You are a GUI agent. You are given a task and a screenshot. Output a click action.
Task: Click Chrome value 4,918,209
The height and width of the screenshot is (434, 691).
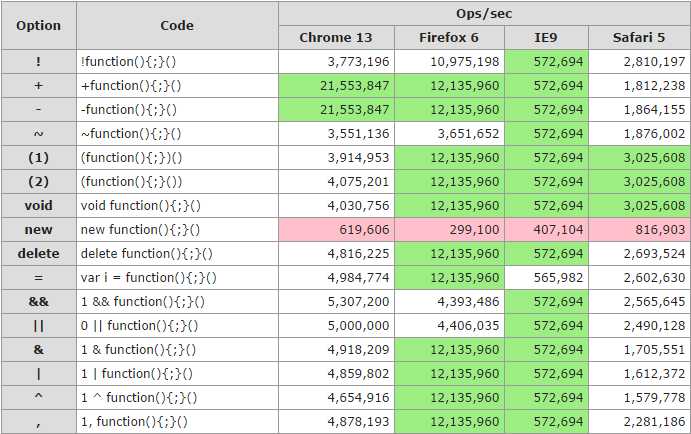point(336,350)
